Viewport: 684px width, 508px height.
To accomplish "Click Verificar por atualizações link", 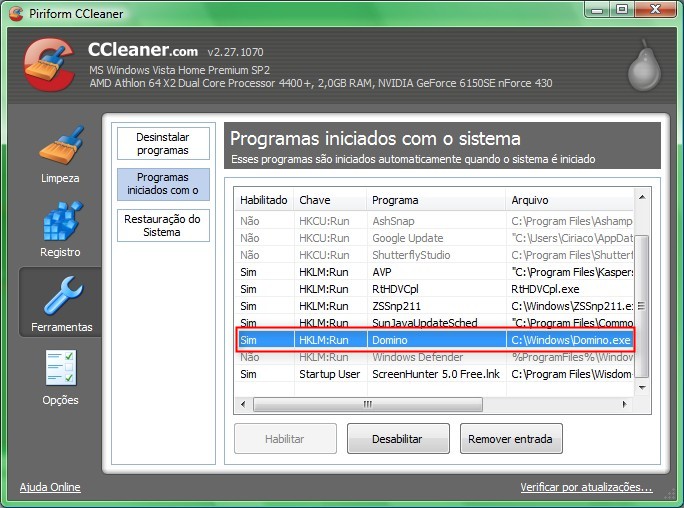I will coord(586,487).
